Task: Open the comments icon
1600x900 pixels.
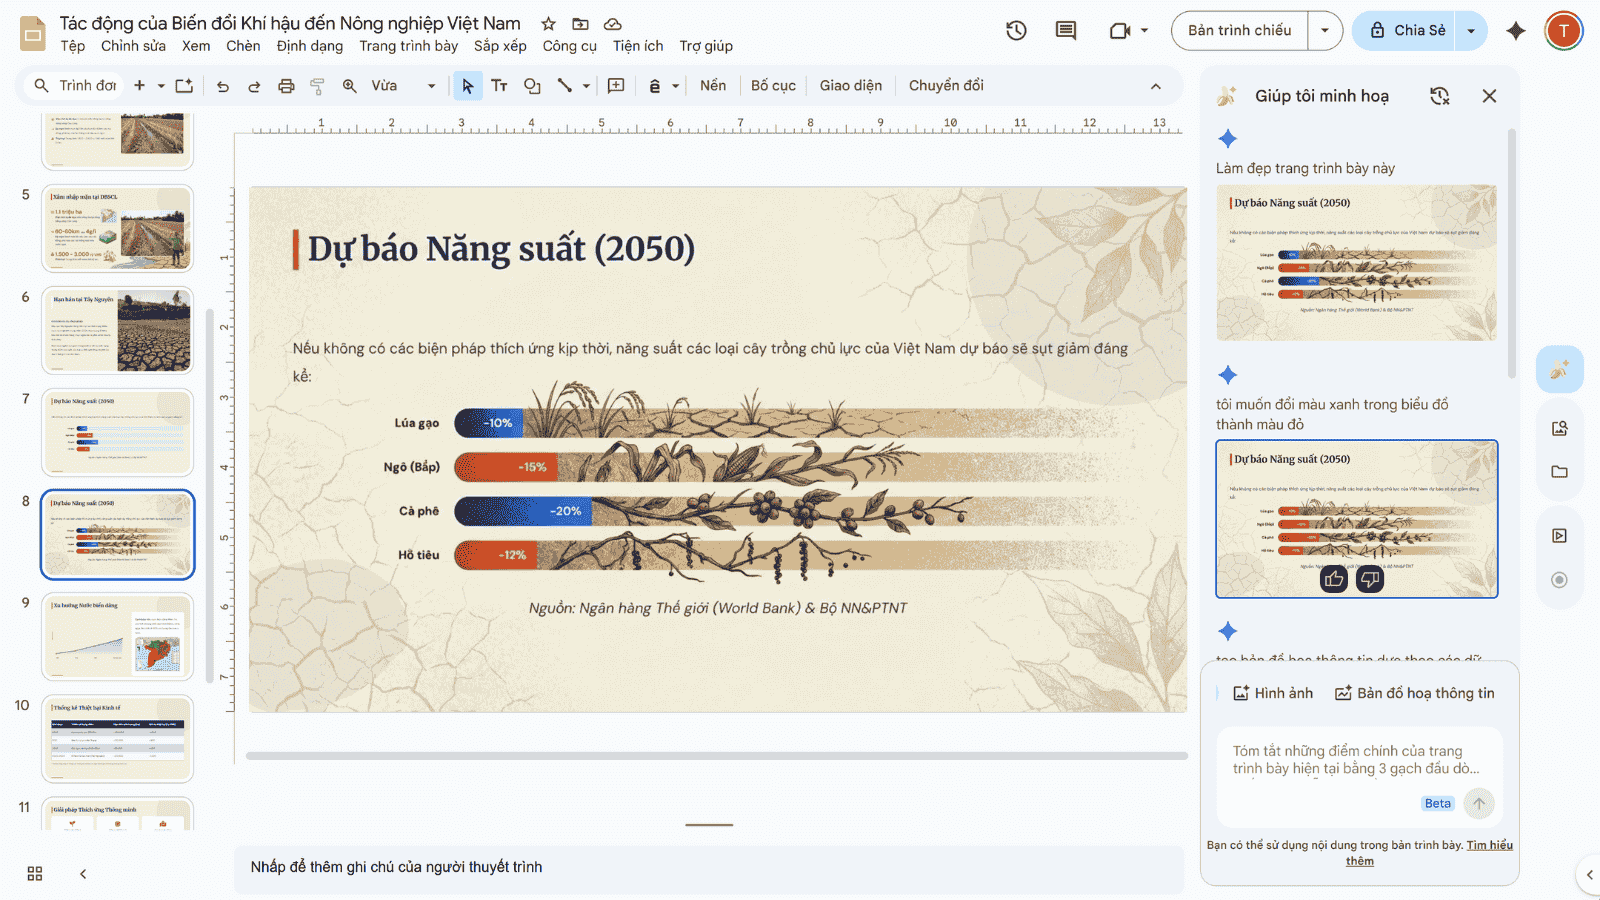Action: [1066, 31]
